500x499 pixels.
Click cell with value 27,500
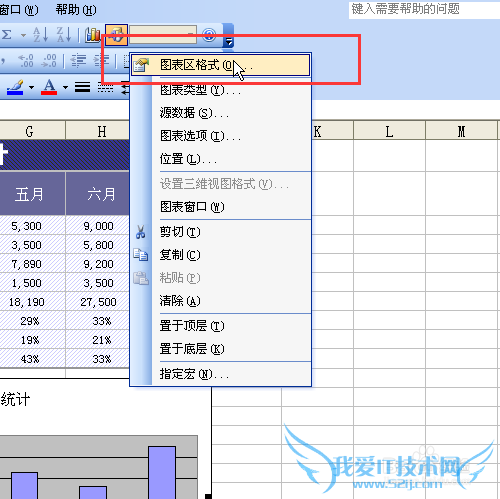[98, 302]
